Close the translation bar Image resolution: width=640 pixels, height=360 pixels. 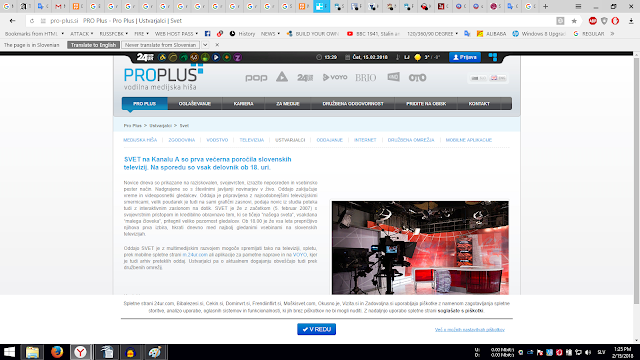point(217,45)
